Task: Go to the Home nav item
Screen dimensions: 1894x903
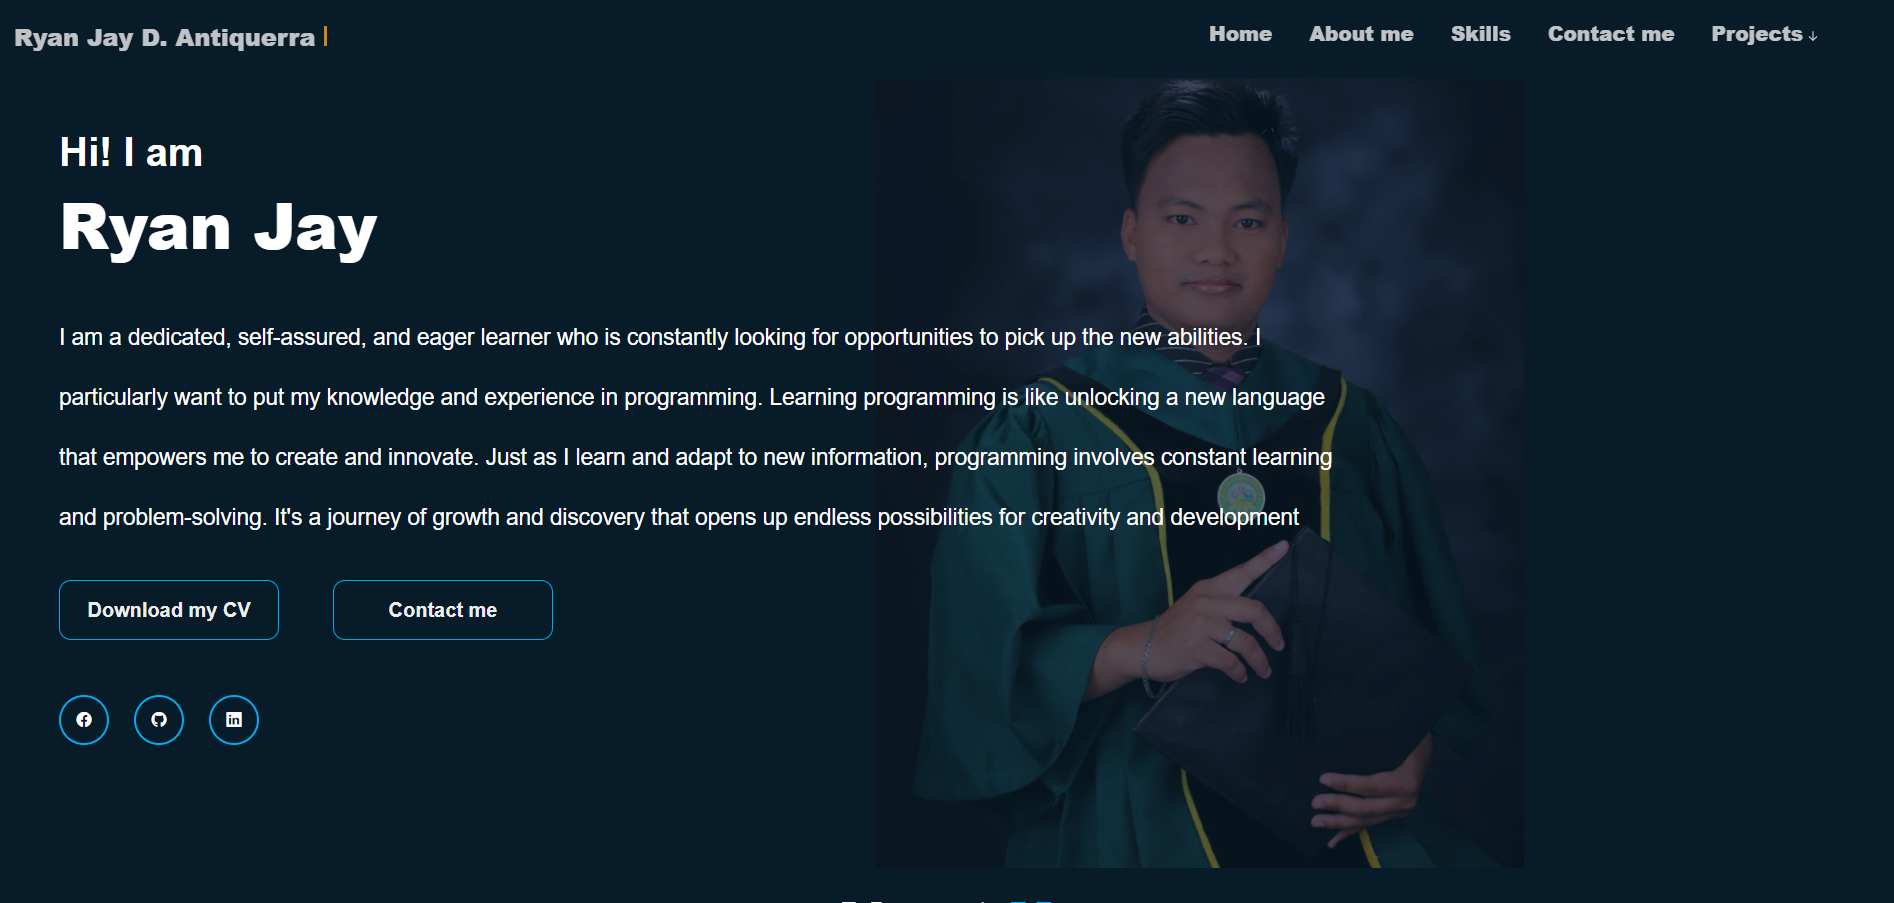Action: (x=1240, y=34)
